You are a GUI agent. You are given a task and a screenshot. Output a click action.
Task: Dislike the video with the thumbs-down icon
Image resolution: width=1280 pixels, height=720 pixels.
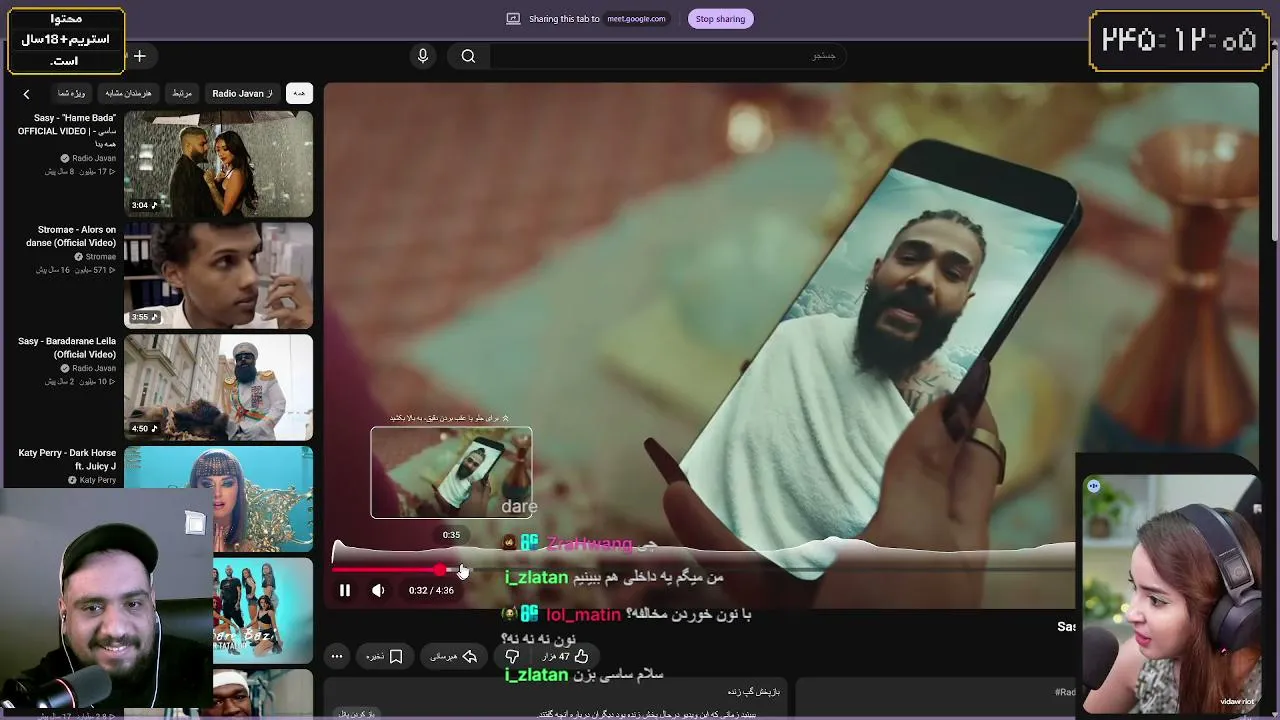point(512,656)
